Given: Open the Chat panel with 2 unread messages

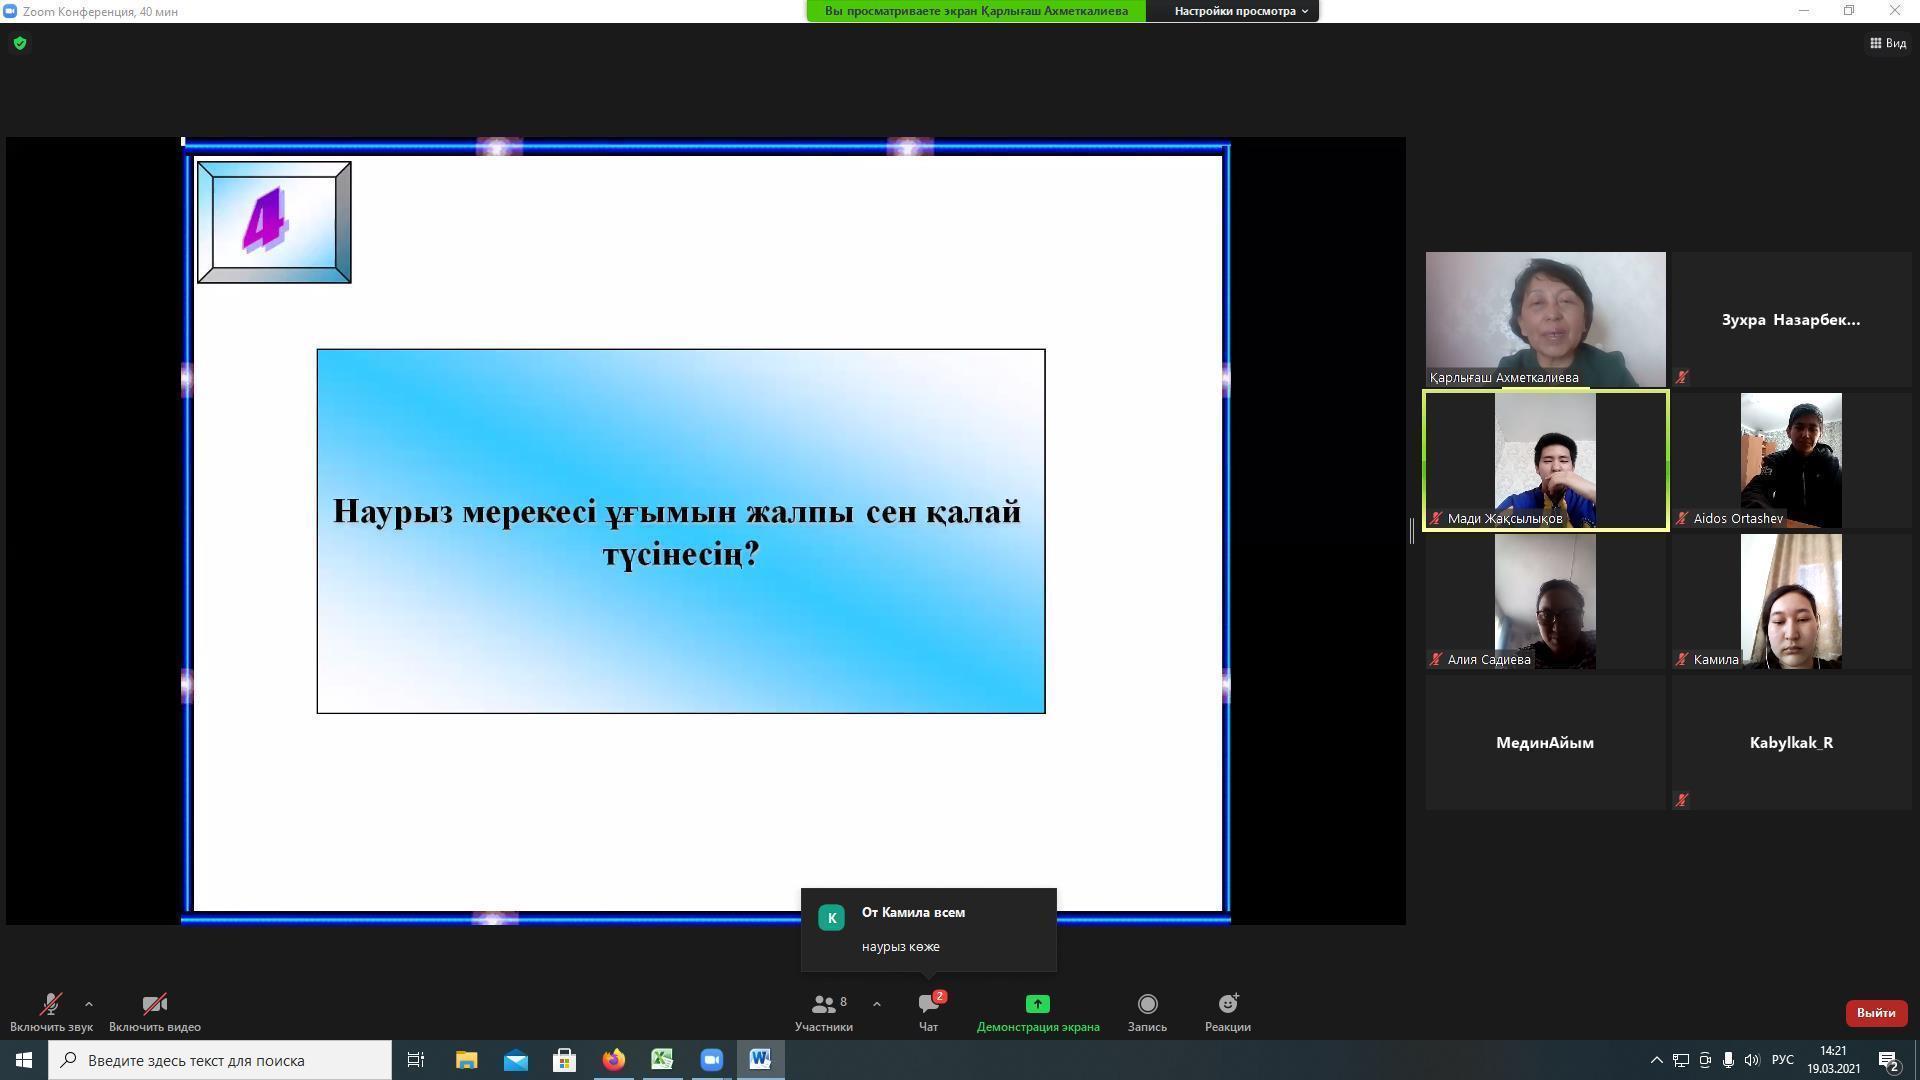Looking at the screenshot, I should click(928, 1004).
